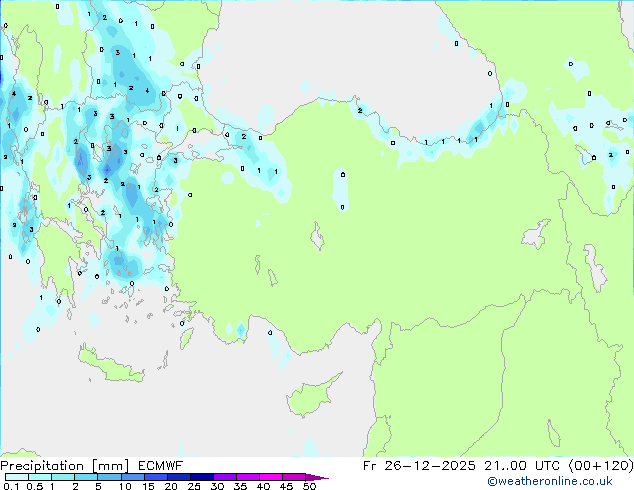Click the "(00+120)" forecast offset text
Image resolution: width=634 pixels, height=490 pixels.
(x=601, y=466)
